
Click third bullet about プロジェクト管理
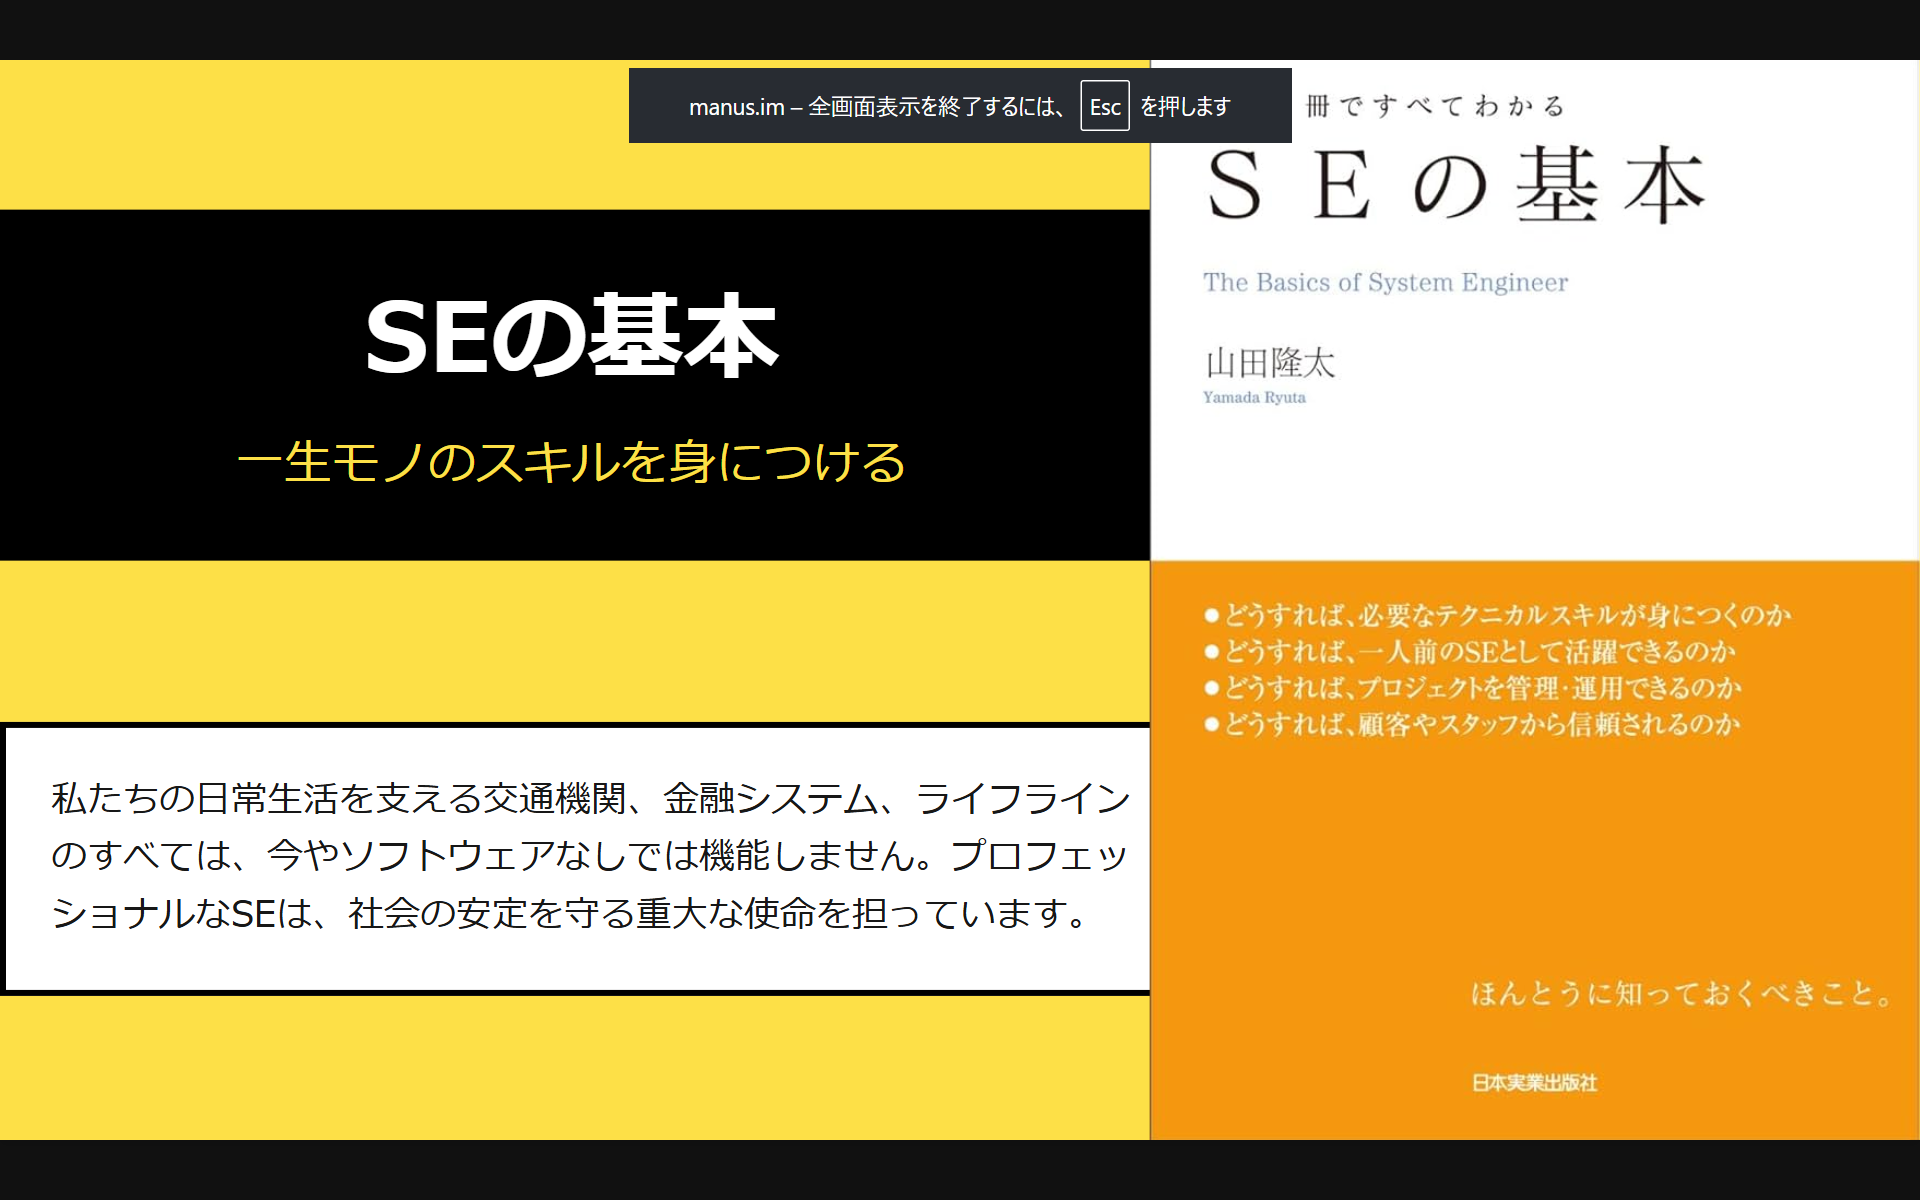(x=1473, y=688)
